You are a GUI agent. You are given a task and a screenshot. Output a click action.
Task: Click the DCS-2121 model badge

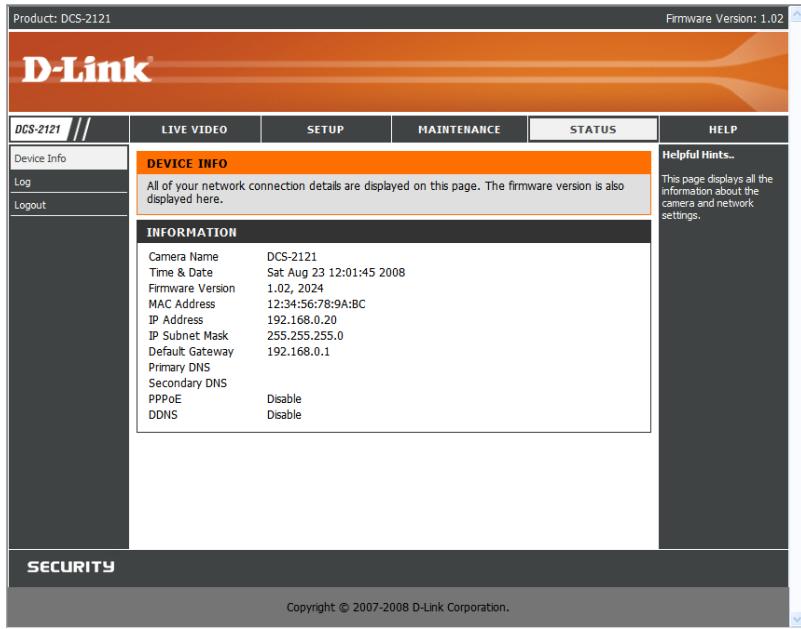41,129
